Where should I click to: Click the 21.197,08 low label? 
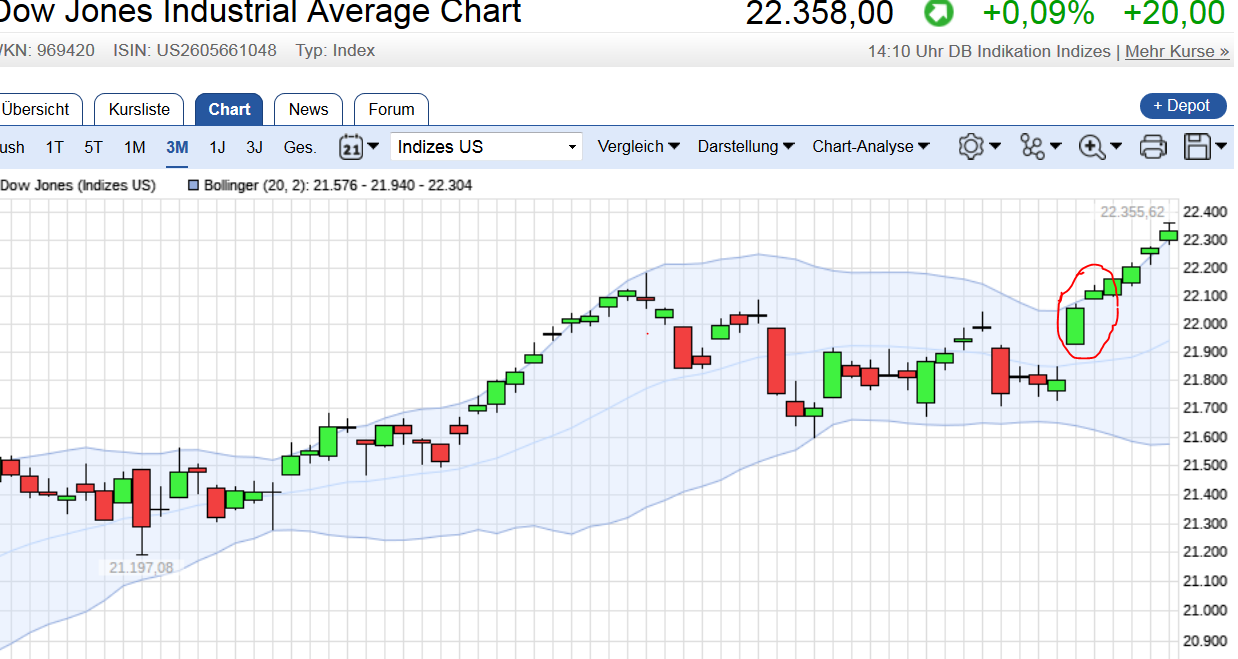[x=141, y=567]
